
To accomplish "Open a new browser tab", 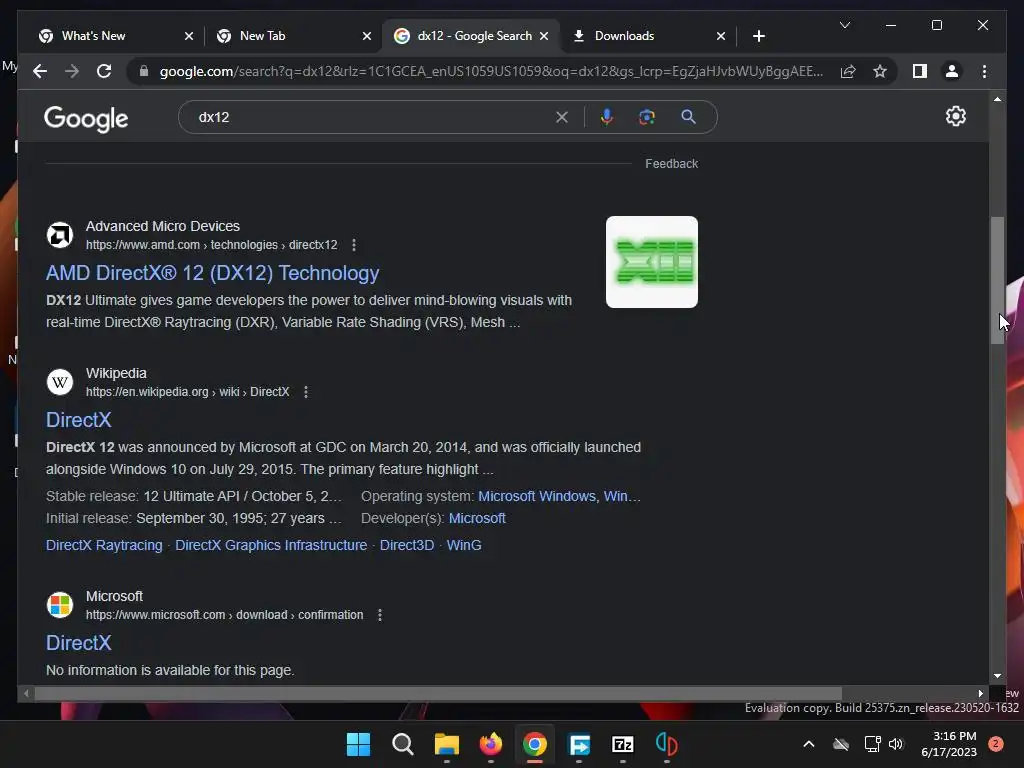I will (x=758, y=36).
